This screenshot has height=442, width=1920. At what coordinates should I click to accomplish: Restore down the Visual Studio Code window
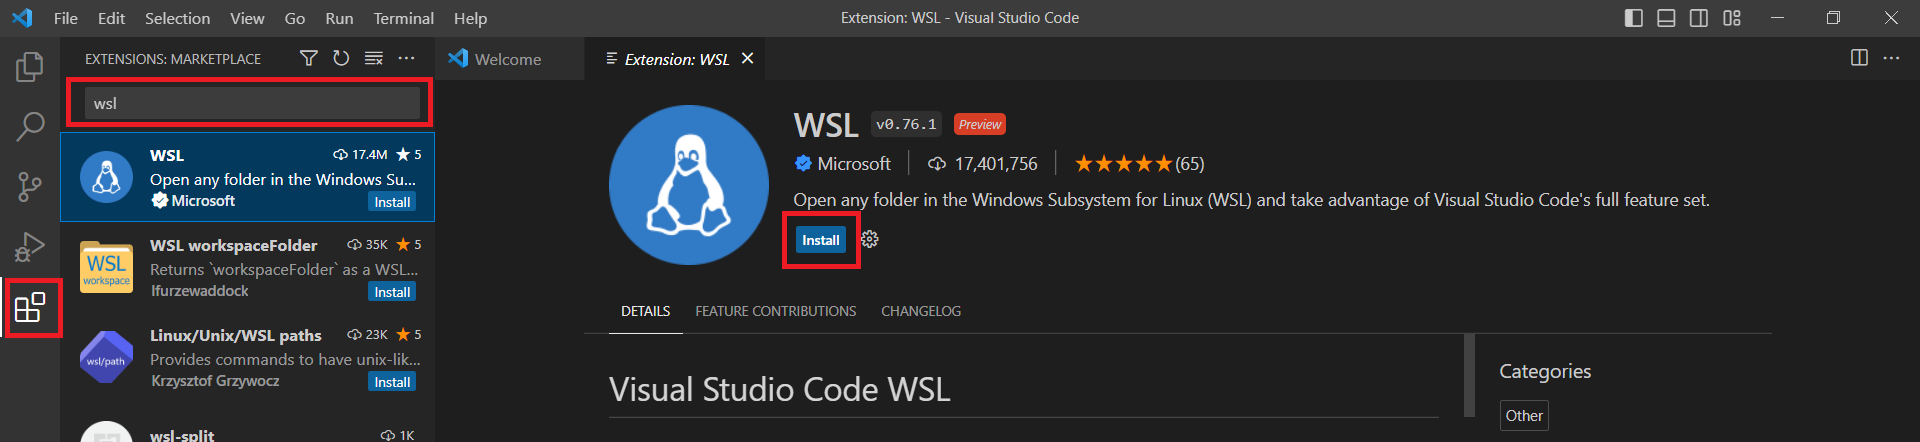tap(1833, 18)
